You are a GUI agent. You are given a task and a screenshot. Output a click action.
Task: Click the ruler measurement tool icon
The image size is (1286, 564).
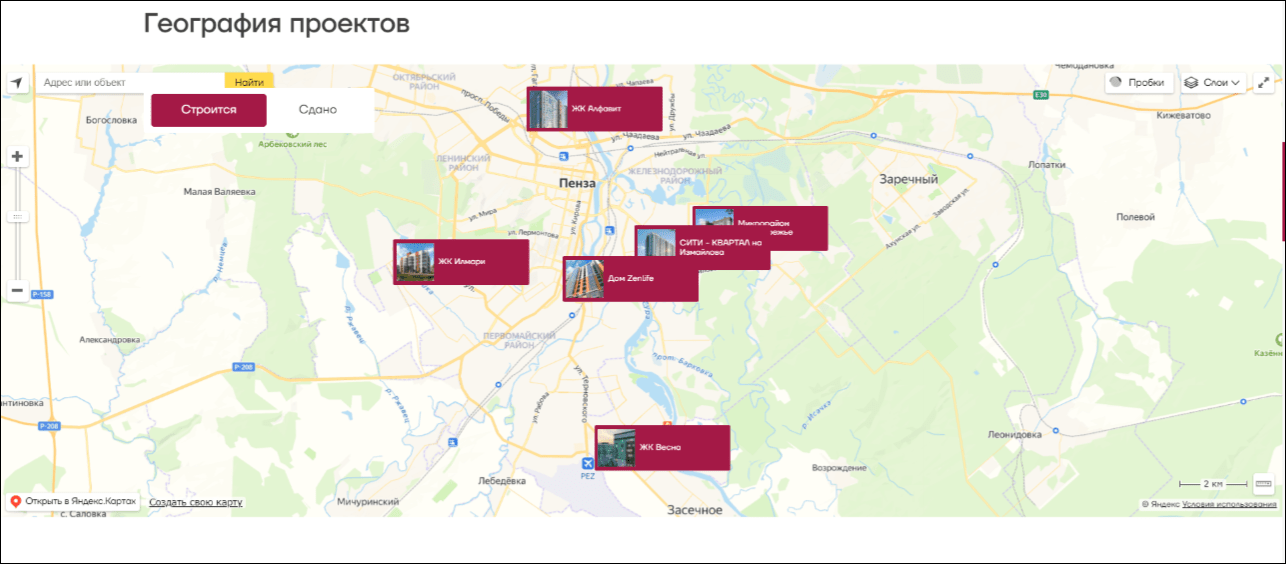[1263, 484]
